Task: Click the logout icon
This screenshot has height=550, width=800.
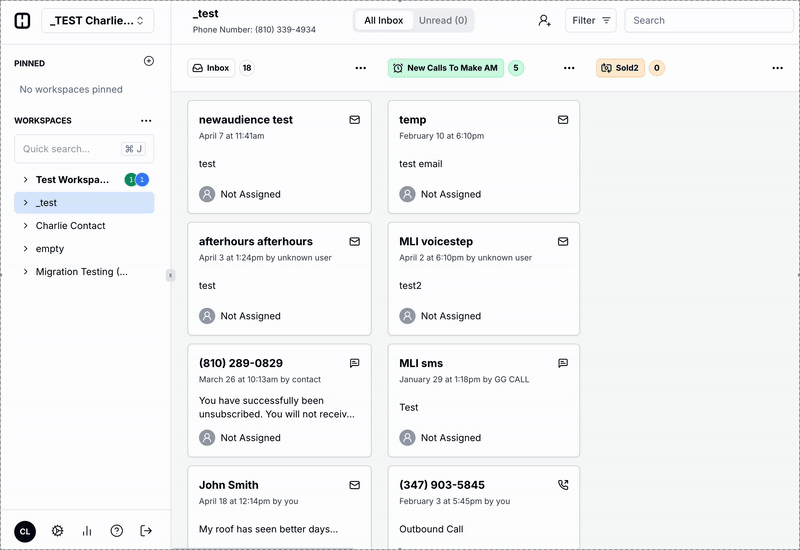Action: click(x=146, y=531)
